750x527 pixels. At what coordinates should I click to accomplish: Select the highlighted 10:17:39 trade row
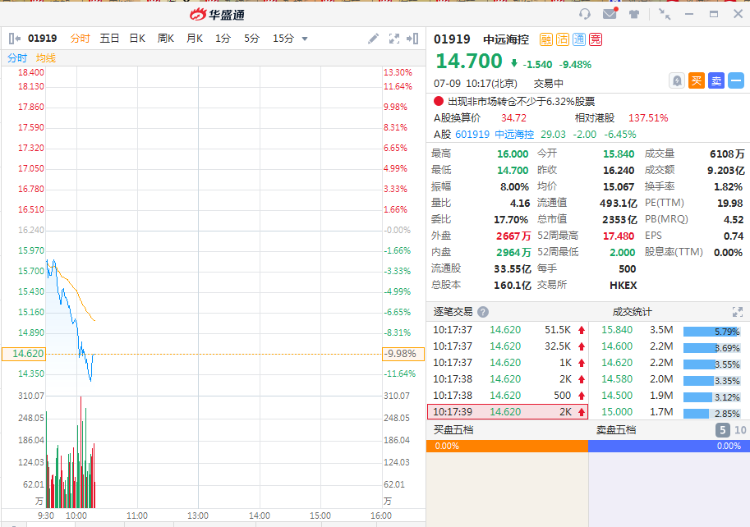[507, 412]
